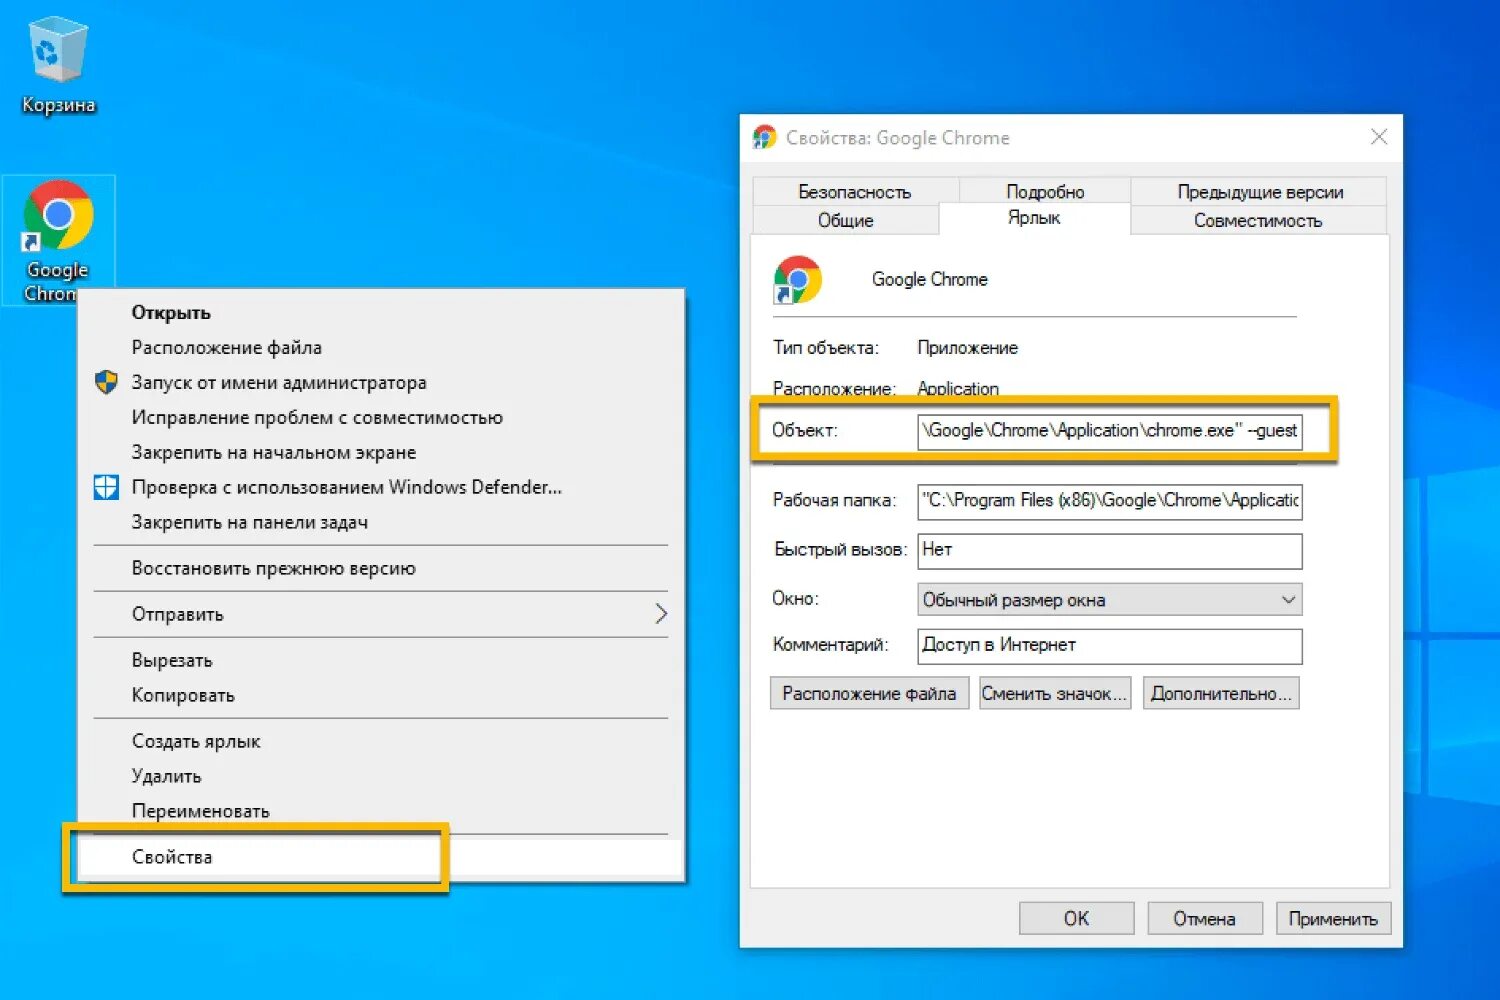Click the Приложение object type text
The height and width of the screenshot is (1000, 1500).
(967, 347)
